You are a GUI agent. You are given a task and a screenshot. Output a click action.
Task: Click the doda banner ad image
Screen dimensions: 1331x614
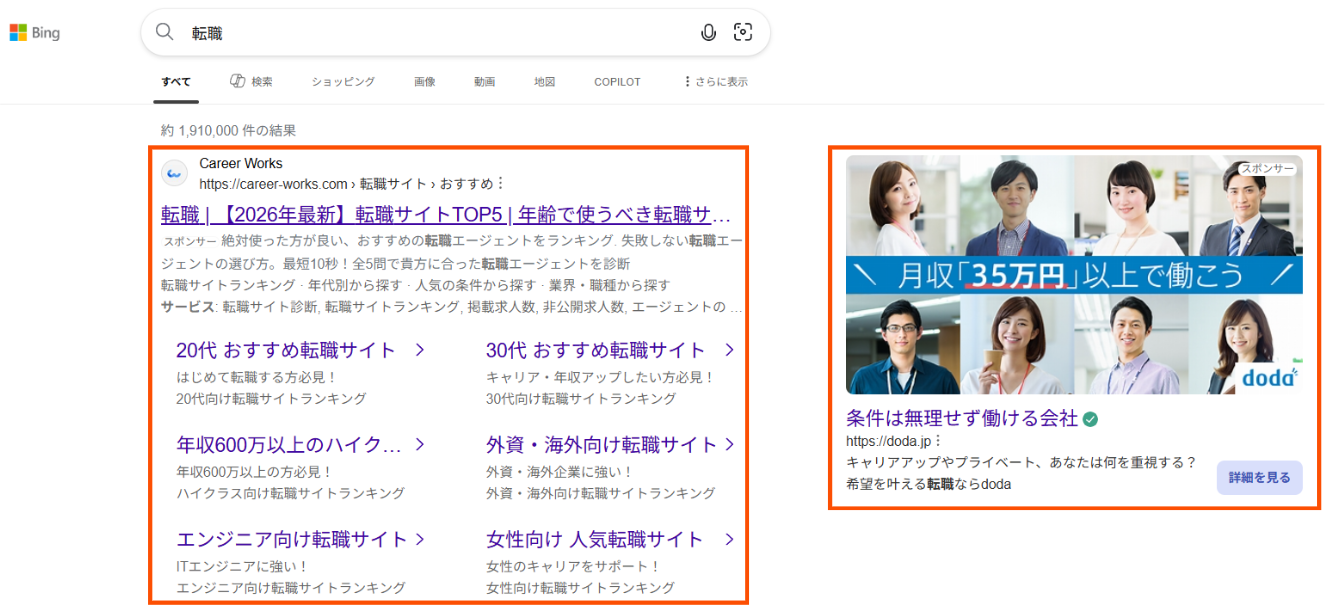(1074, 274)
